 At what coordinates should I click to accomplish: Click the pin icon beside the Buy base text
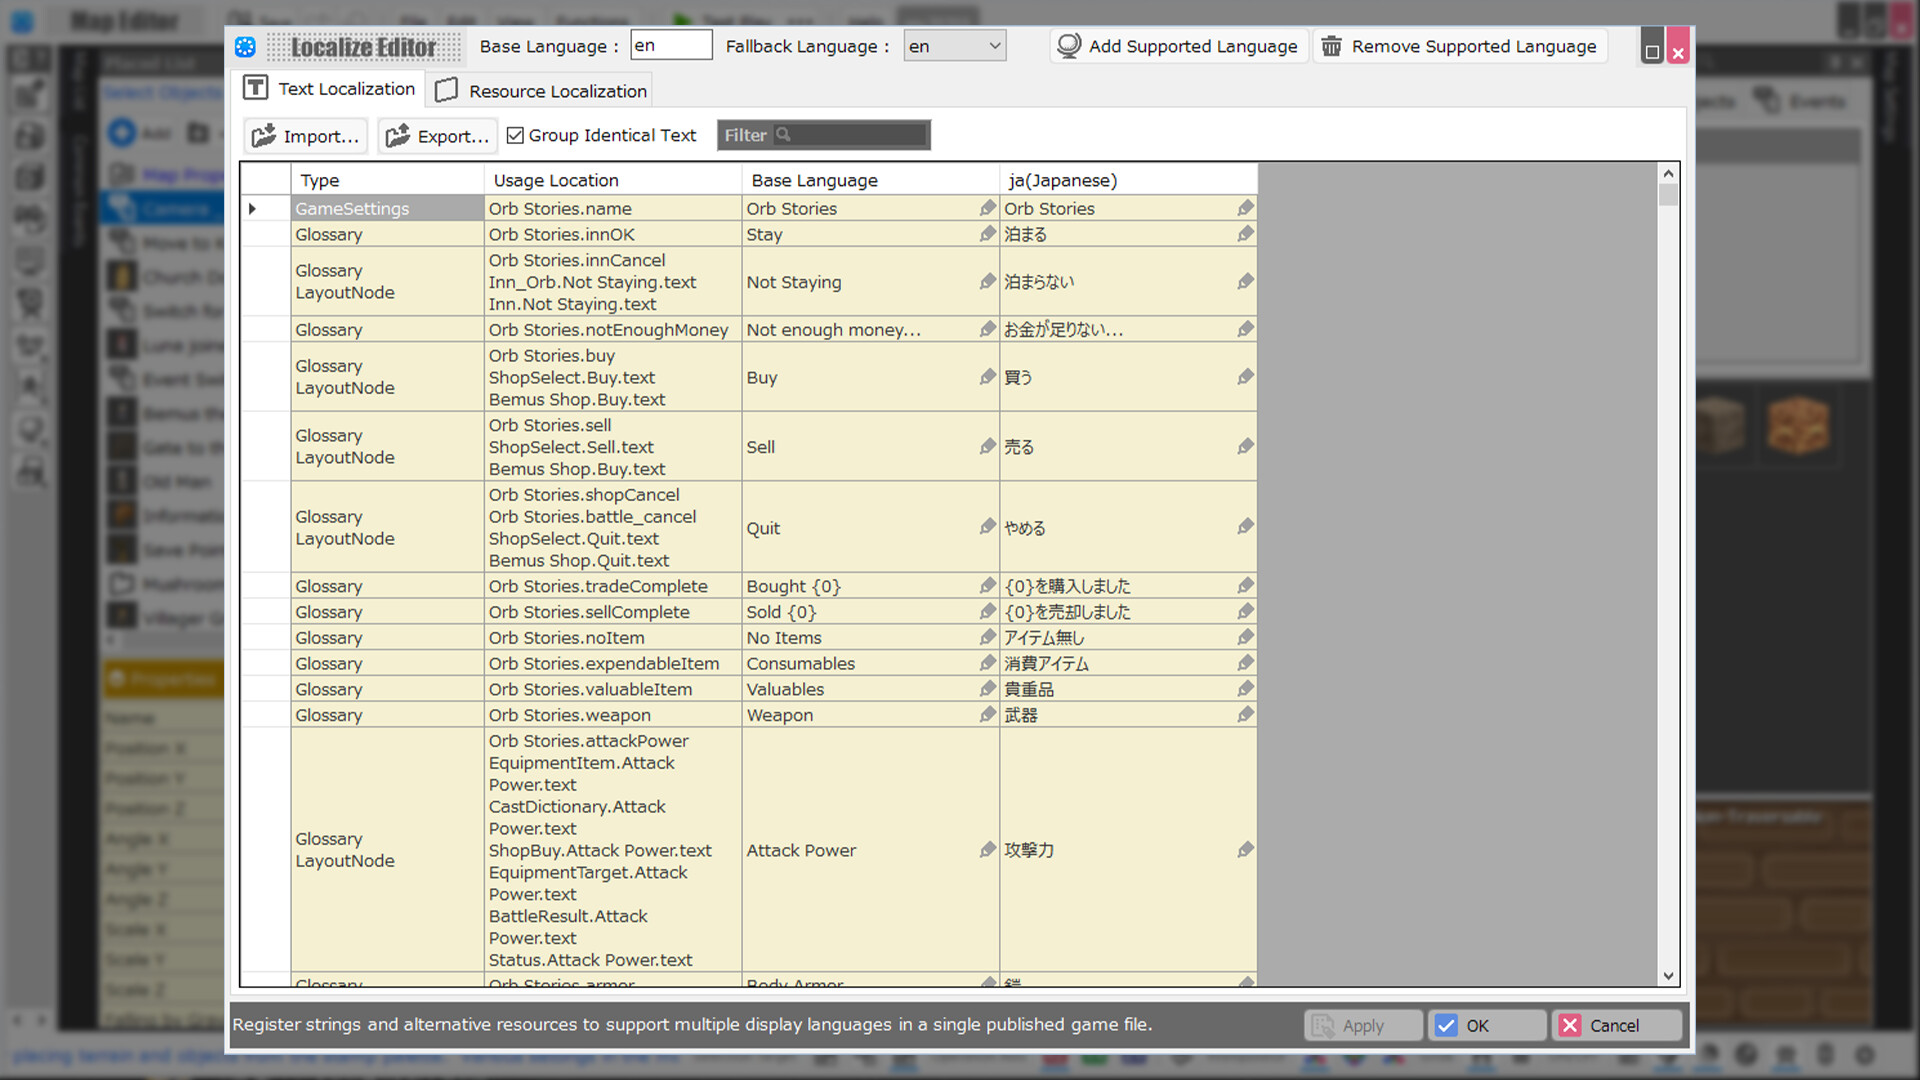(x=985, y=377)
